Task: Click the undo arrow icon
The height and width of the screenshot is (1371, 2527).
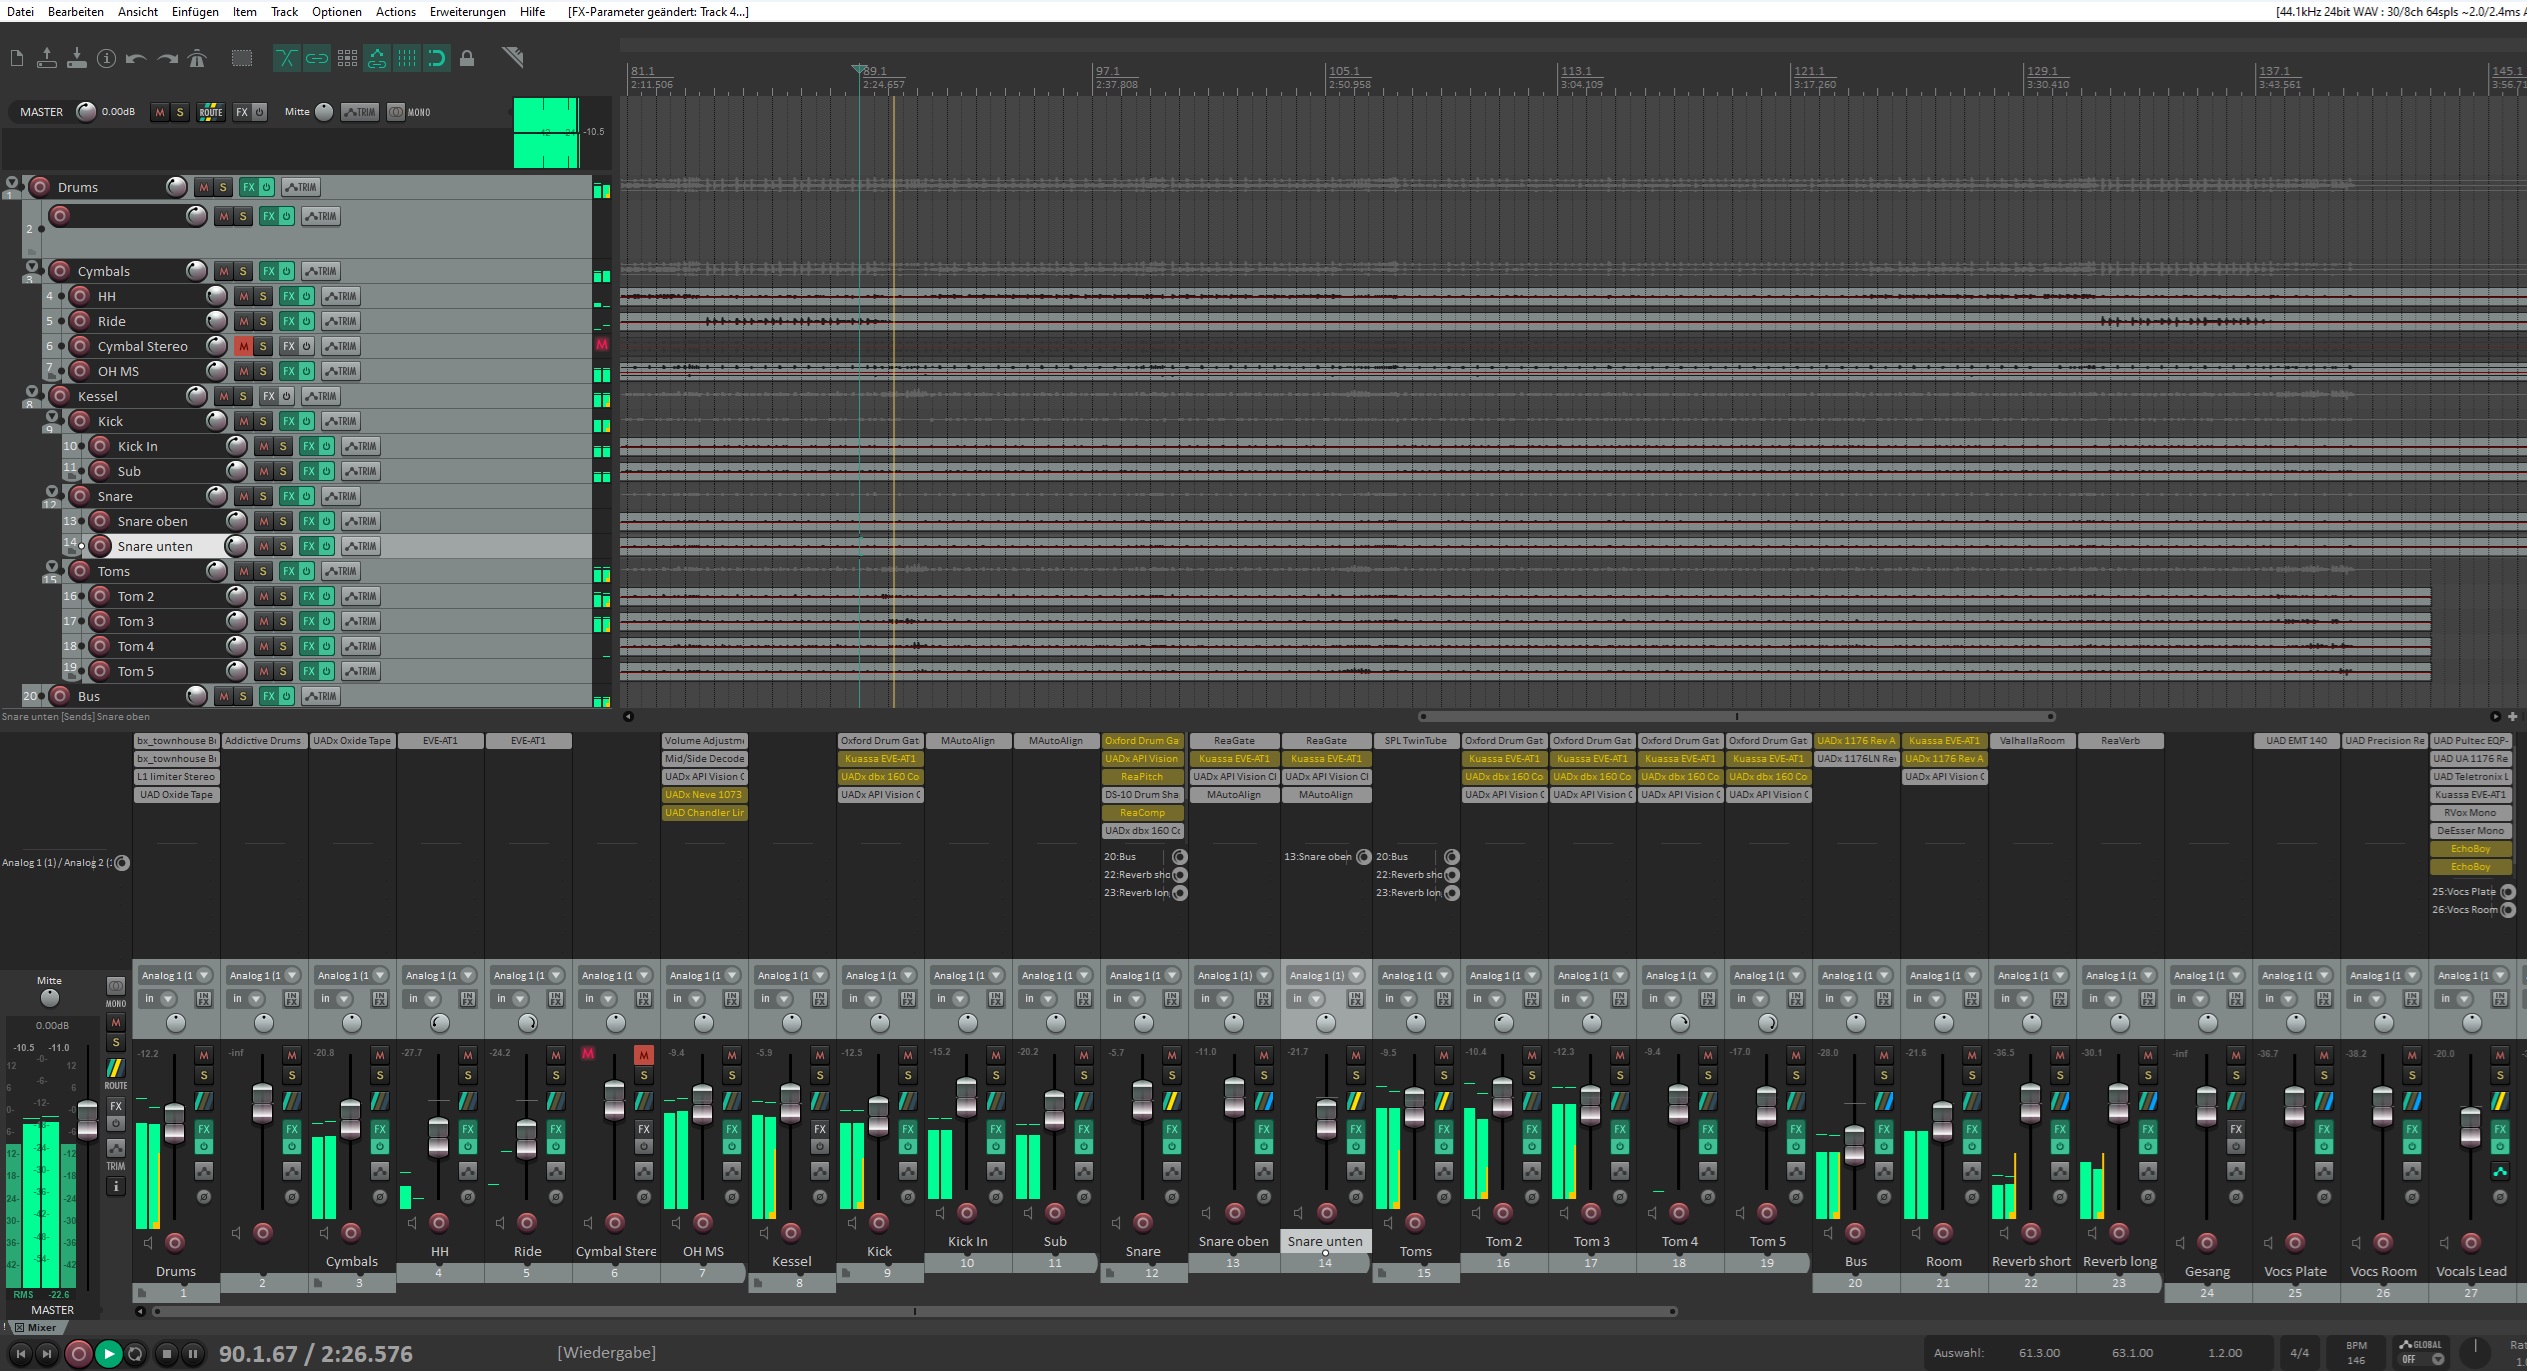Action: (136, 59)
